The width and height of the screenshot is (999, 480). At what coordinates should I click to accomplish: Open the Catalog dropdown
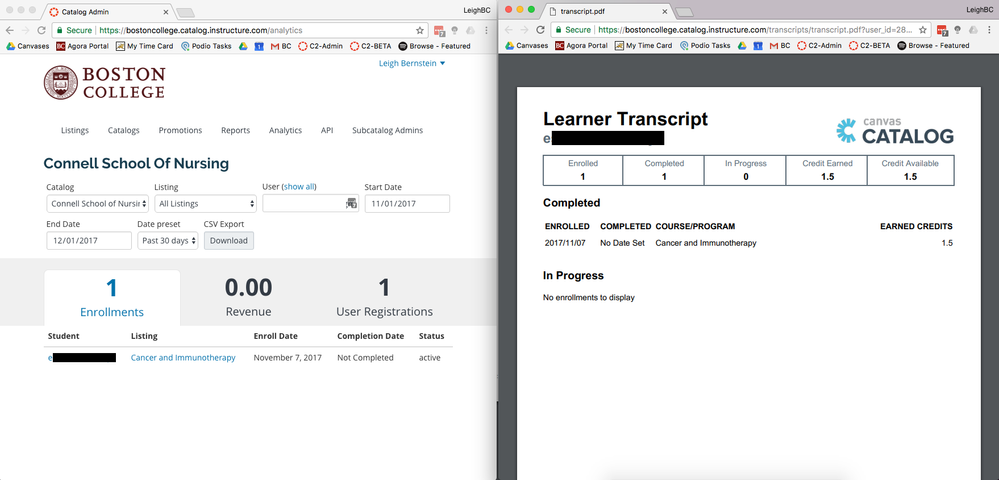97,204
